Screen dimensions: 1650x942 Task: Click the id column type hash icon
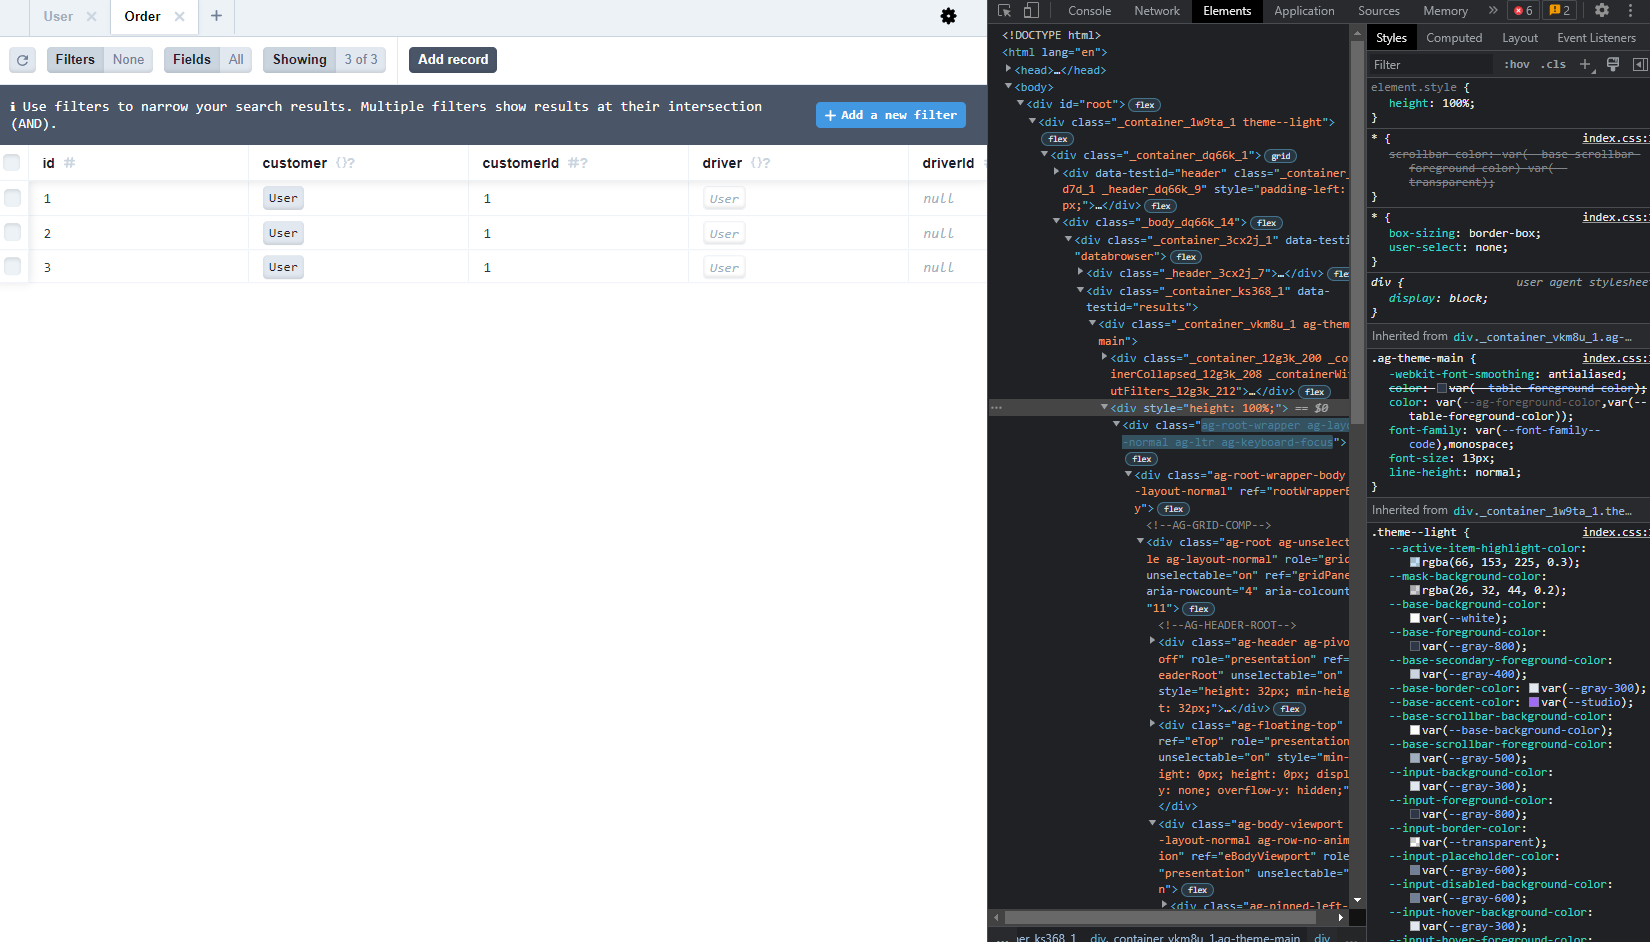coord(70,163)
